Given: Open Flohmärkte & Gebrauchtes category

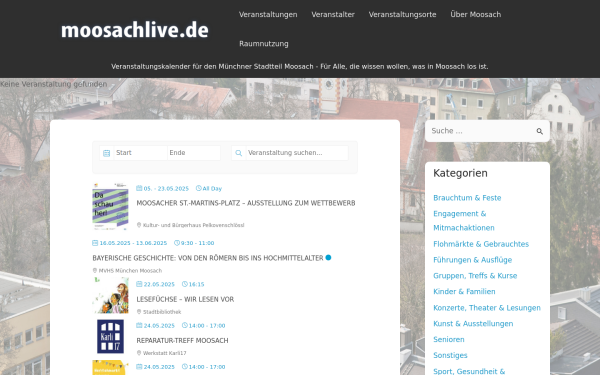Looking at the screenshot, I should tap(481, 244).
